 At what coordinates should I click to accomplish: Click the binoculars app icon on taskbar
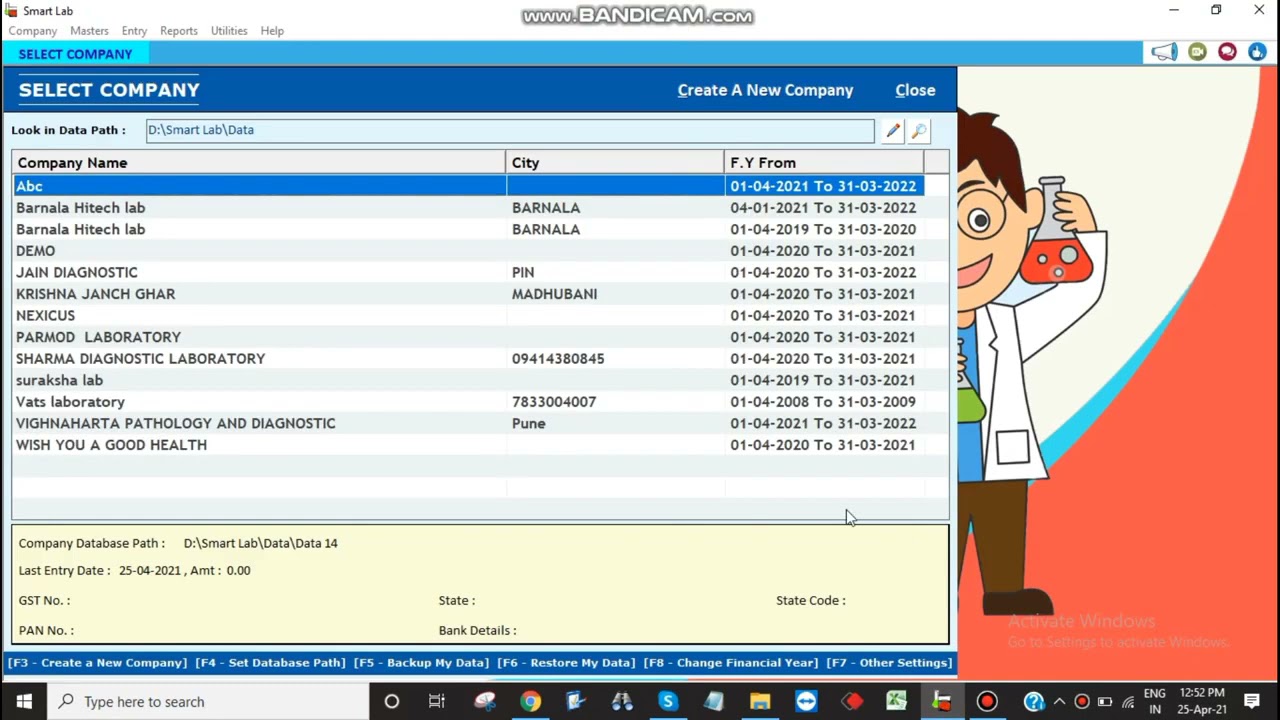(x=622, y=701)
